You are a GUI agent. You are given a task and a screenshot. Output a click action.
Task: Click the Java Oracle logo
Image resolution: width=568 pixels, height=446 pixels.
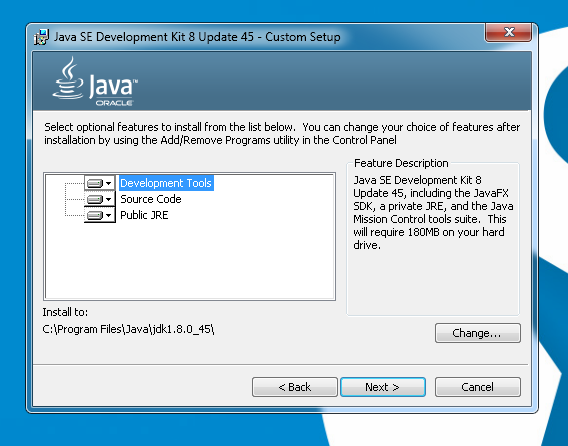[x=95, y=82]
